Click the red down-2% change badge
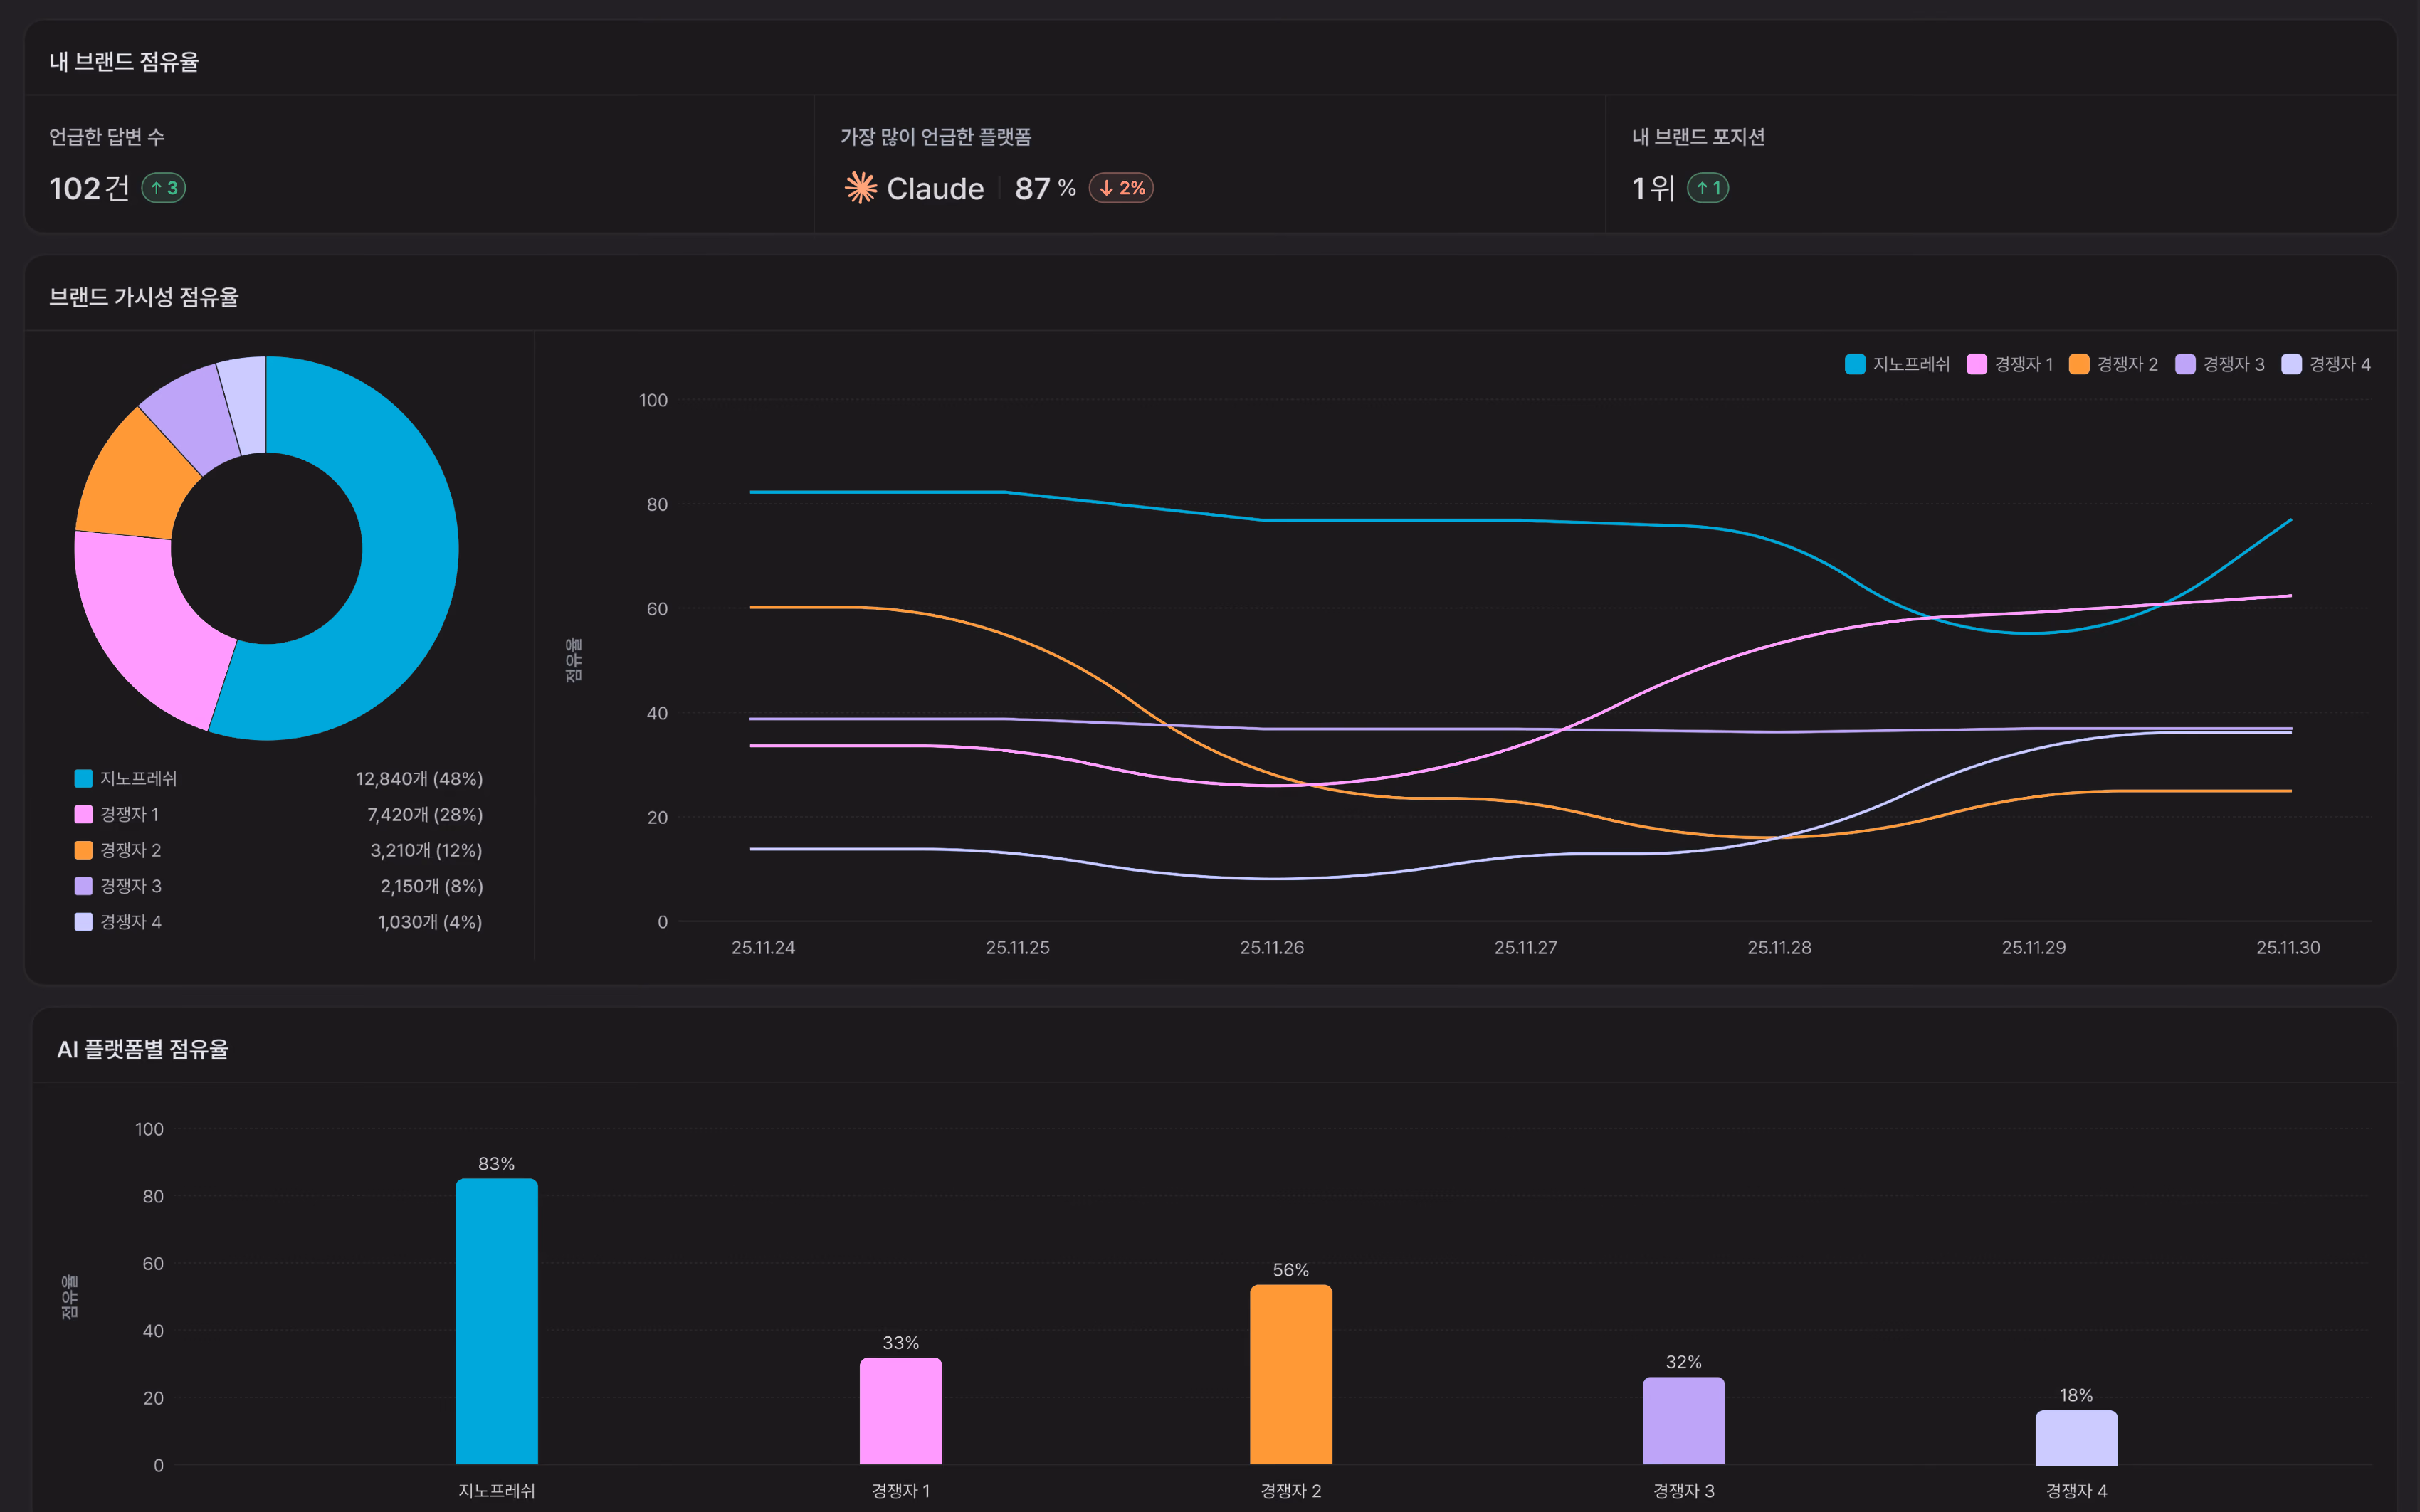The width and height of the screenshot is (2420, 1512). (1121, 188)
